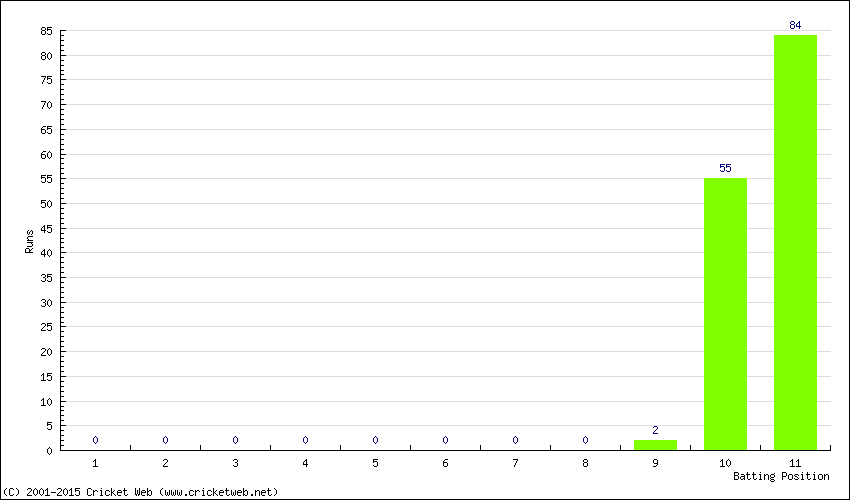The image size is (850, 500).
Task: Select x-axis tick label 3
Action: click(x=235, y=463)
